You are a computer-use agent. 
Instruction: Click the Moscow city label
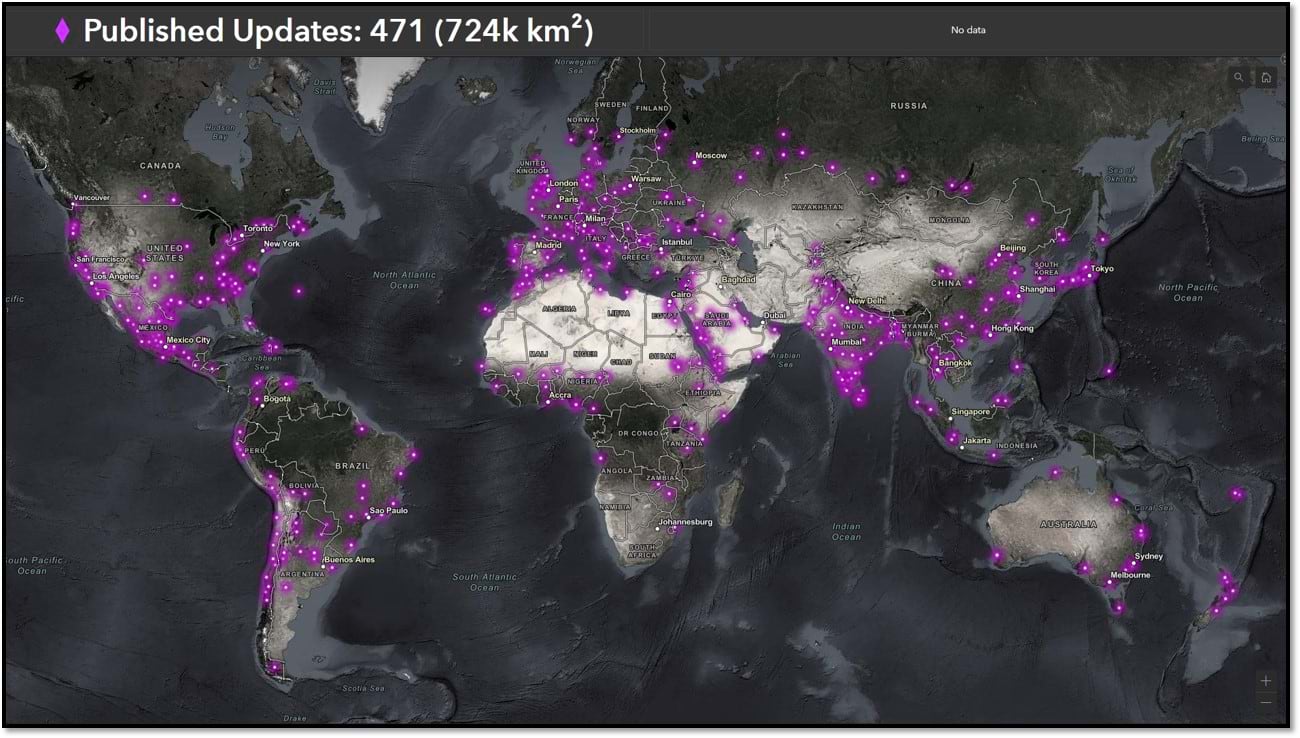click(711, 156)
